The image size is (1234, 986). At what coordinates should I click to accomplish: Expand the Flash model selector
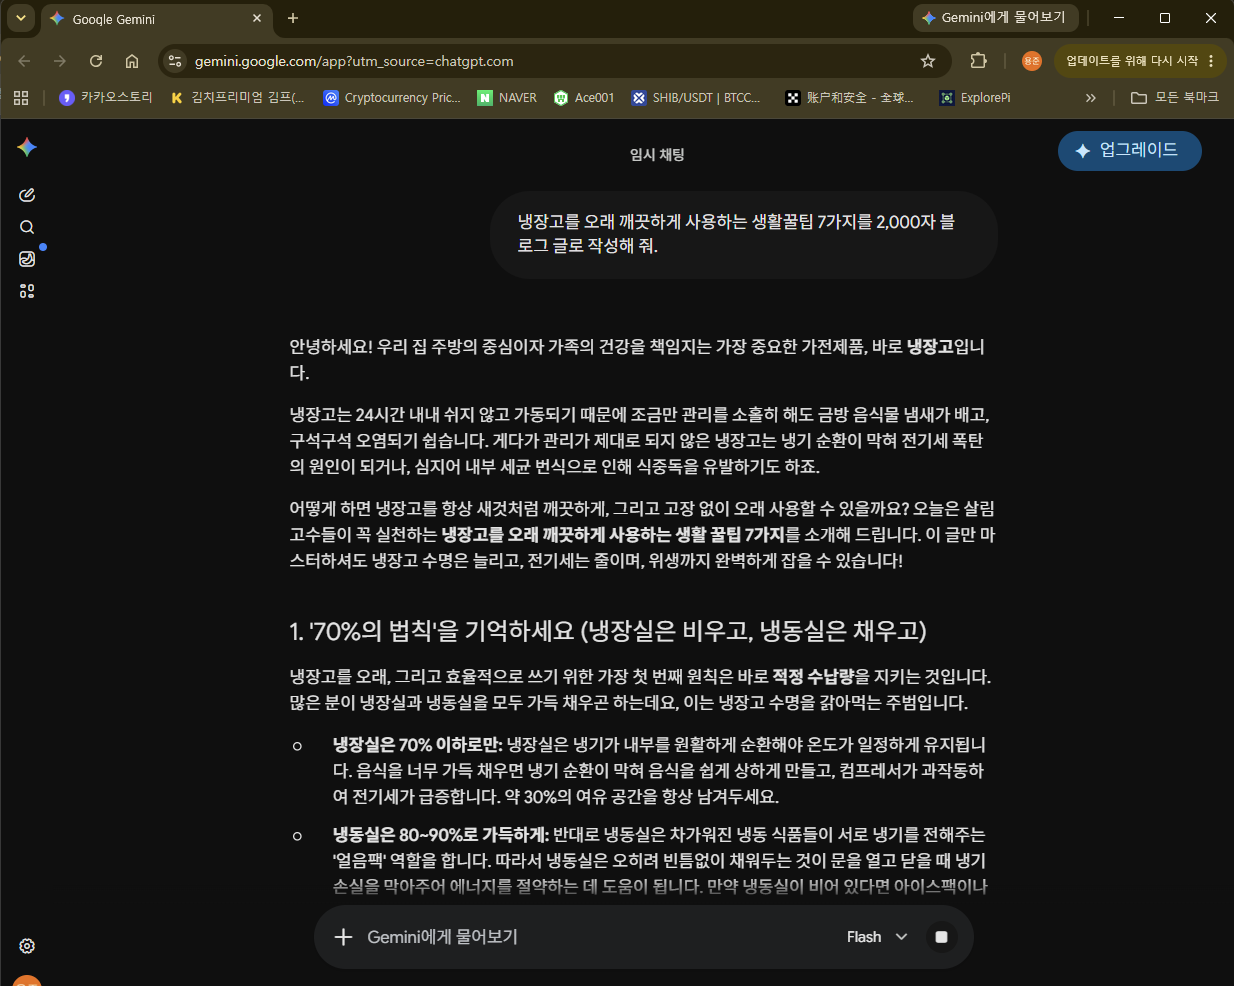(877, 937)
